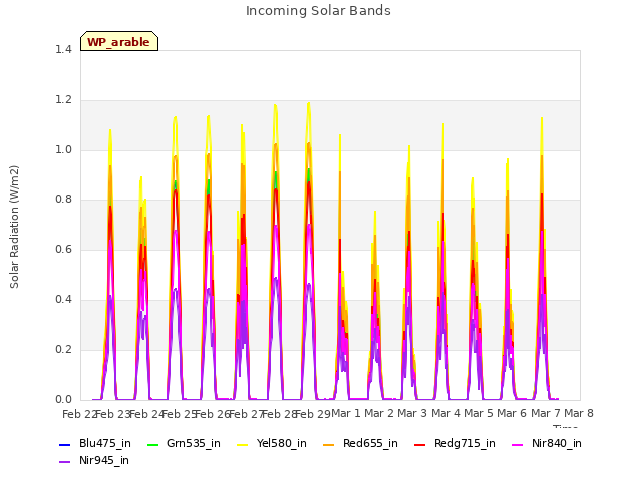Toggle the Grn535_in legend entry

184,443
